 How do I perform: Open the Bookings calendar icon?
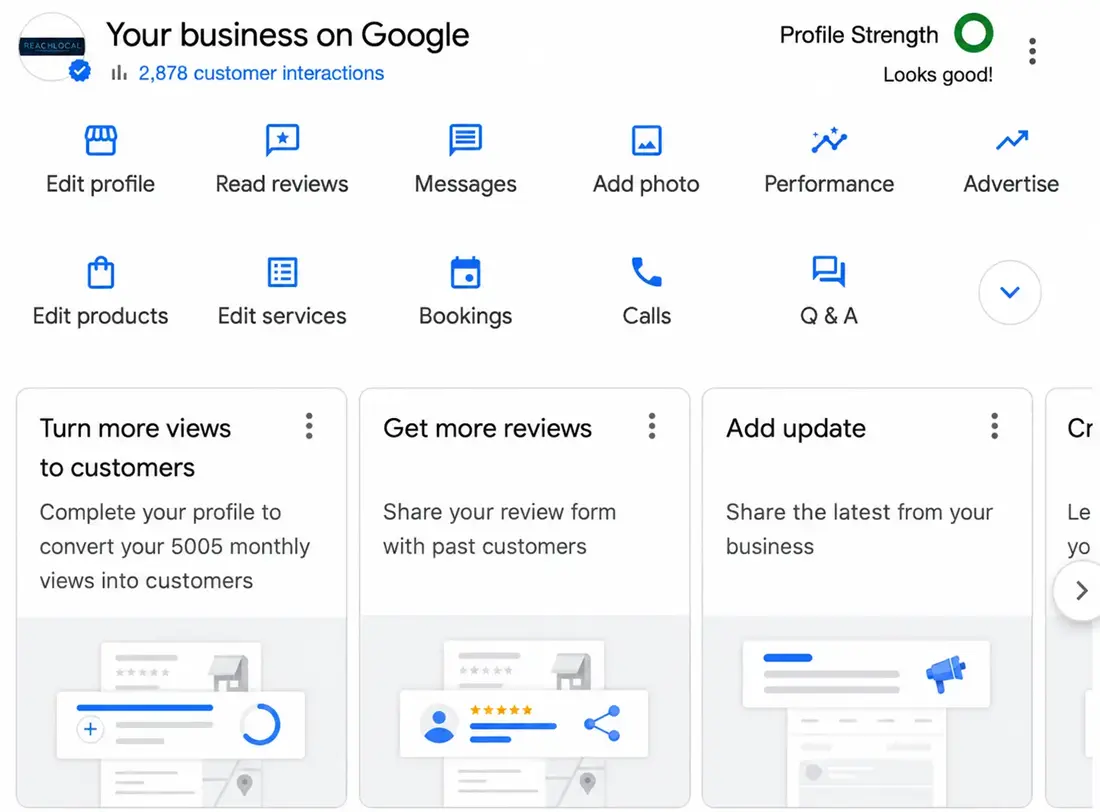465,272
